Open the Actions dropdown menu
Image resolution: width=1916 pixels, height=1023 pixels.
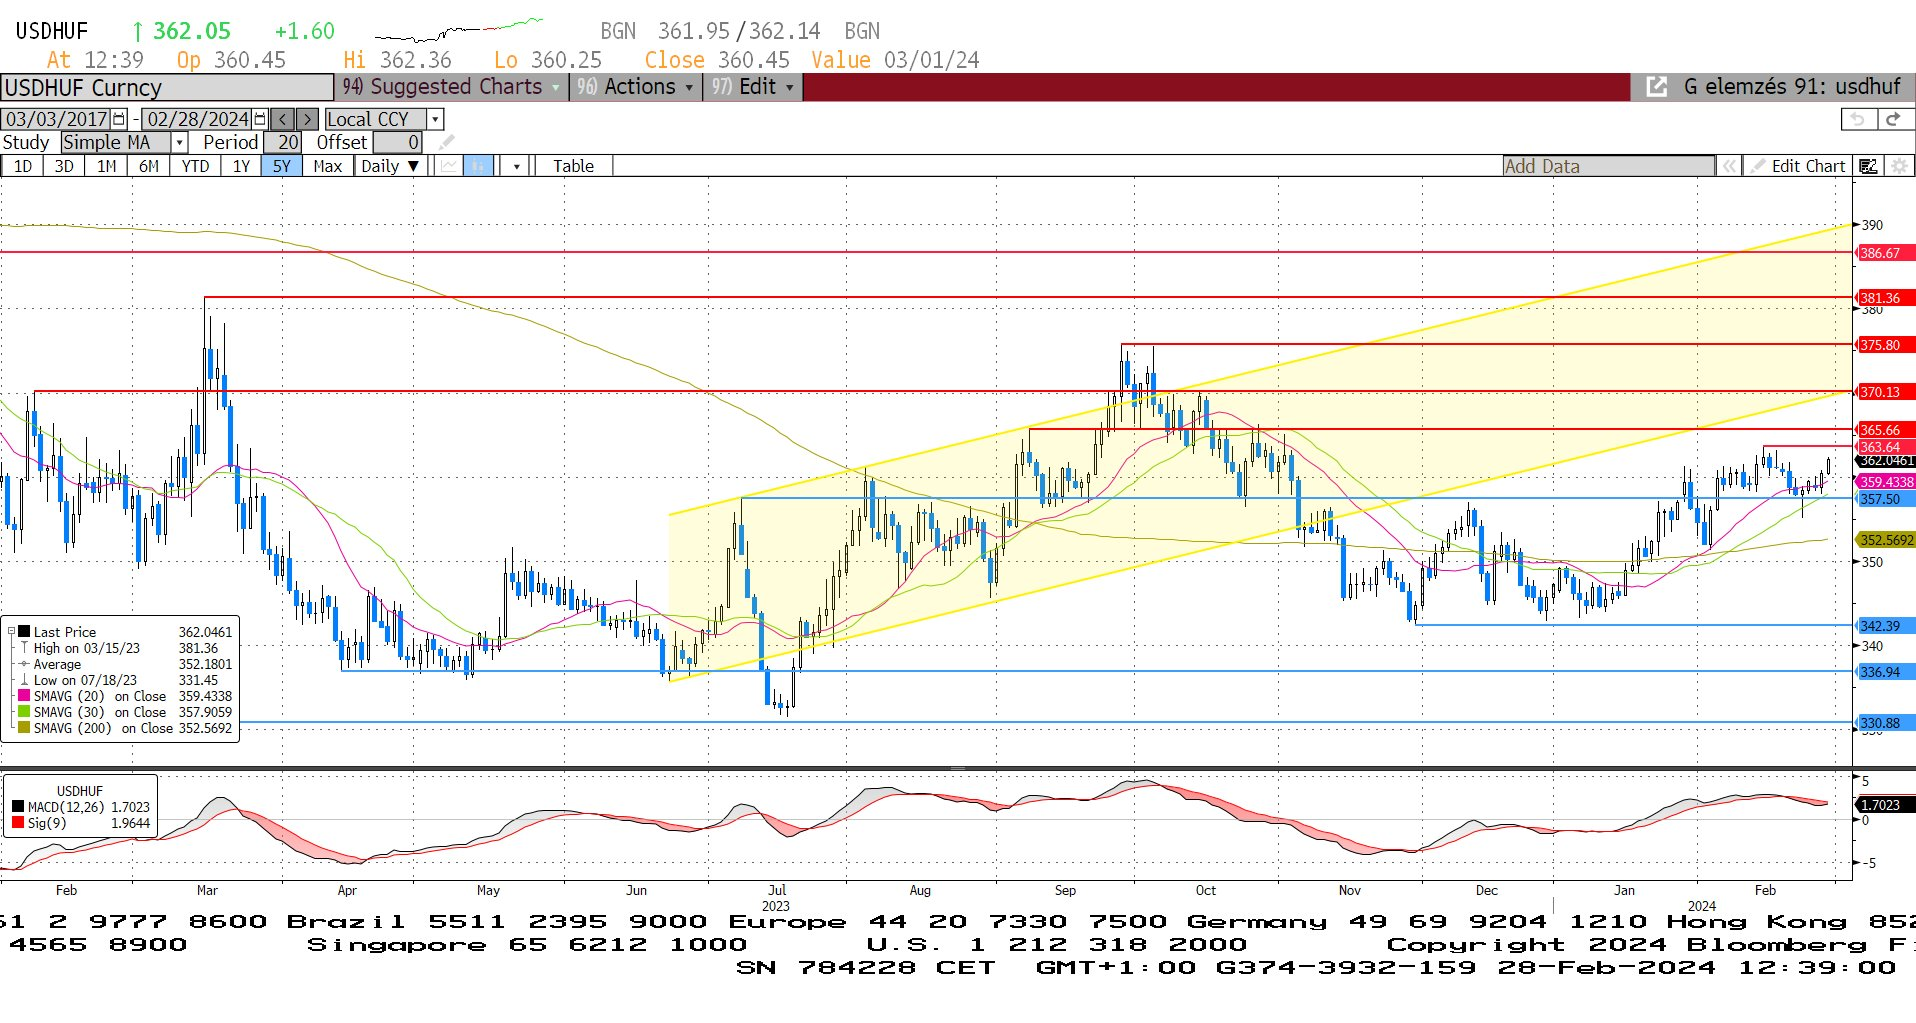pos(635,87)
